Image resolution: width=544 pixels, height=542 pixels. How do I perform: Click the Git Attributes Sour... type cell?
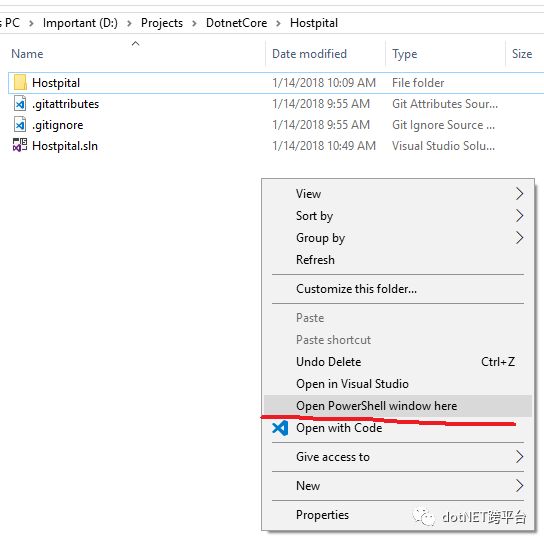(445, 104)
